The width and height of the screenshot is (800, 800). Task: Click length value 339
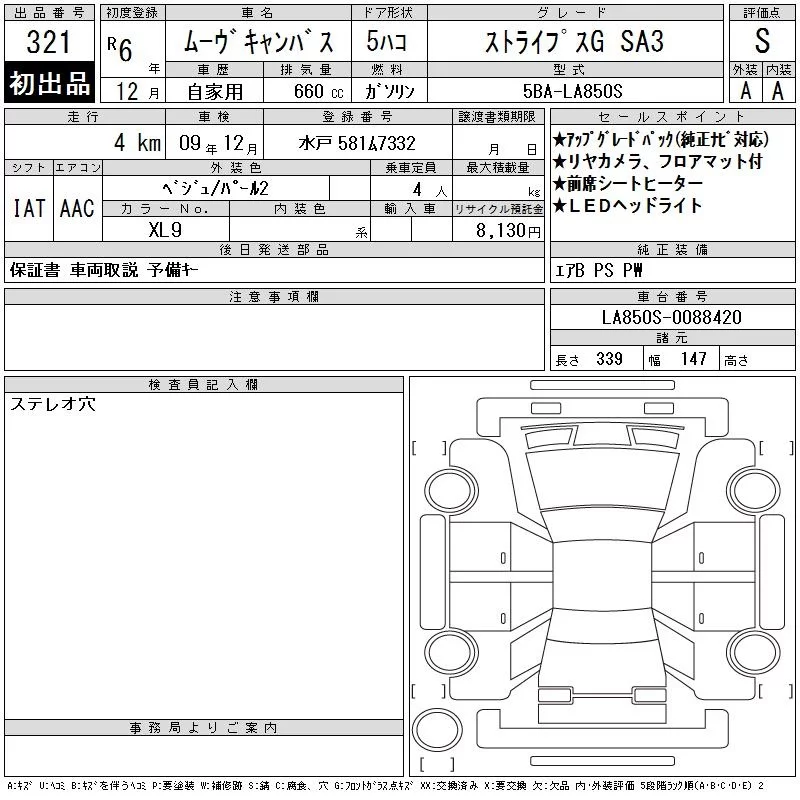(609, 359)
